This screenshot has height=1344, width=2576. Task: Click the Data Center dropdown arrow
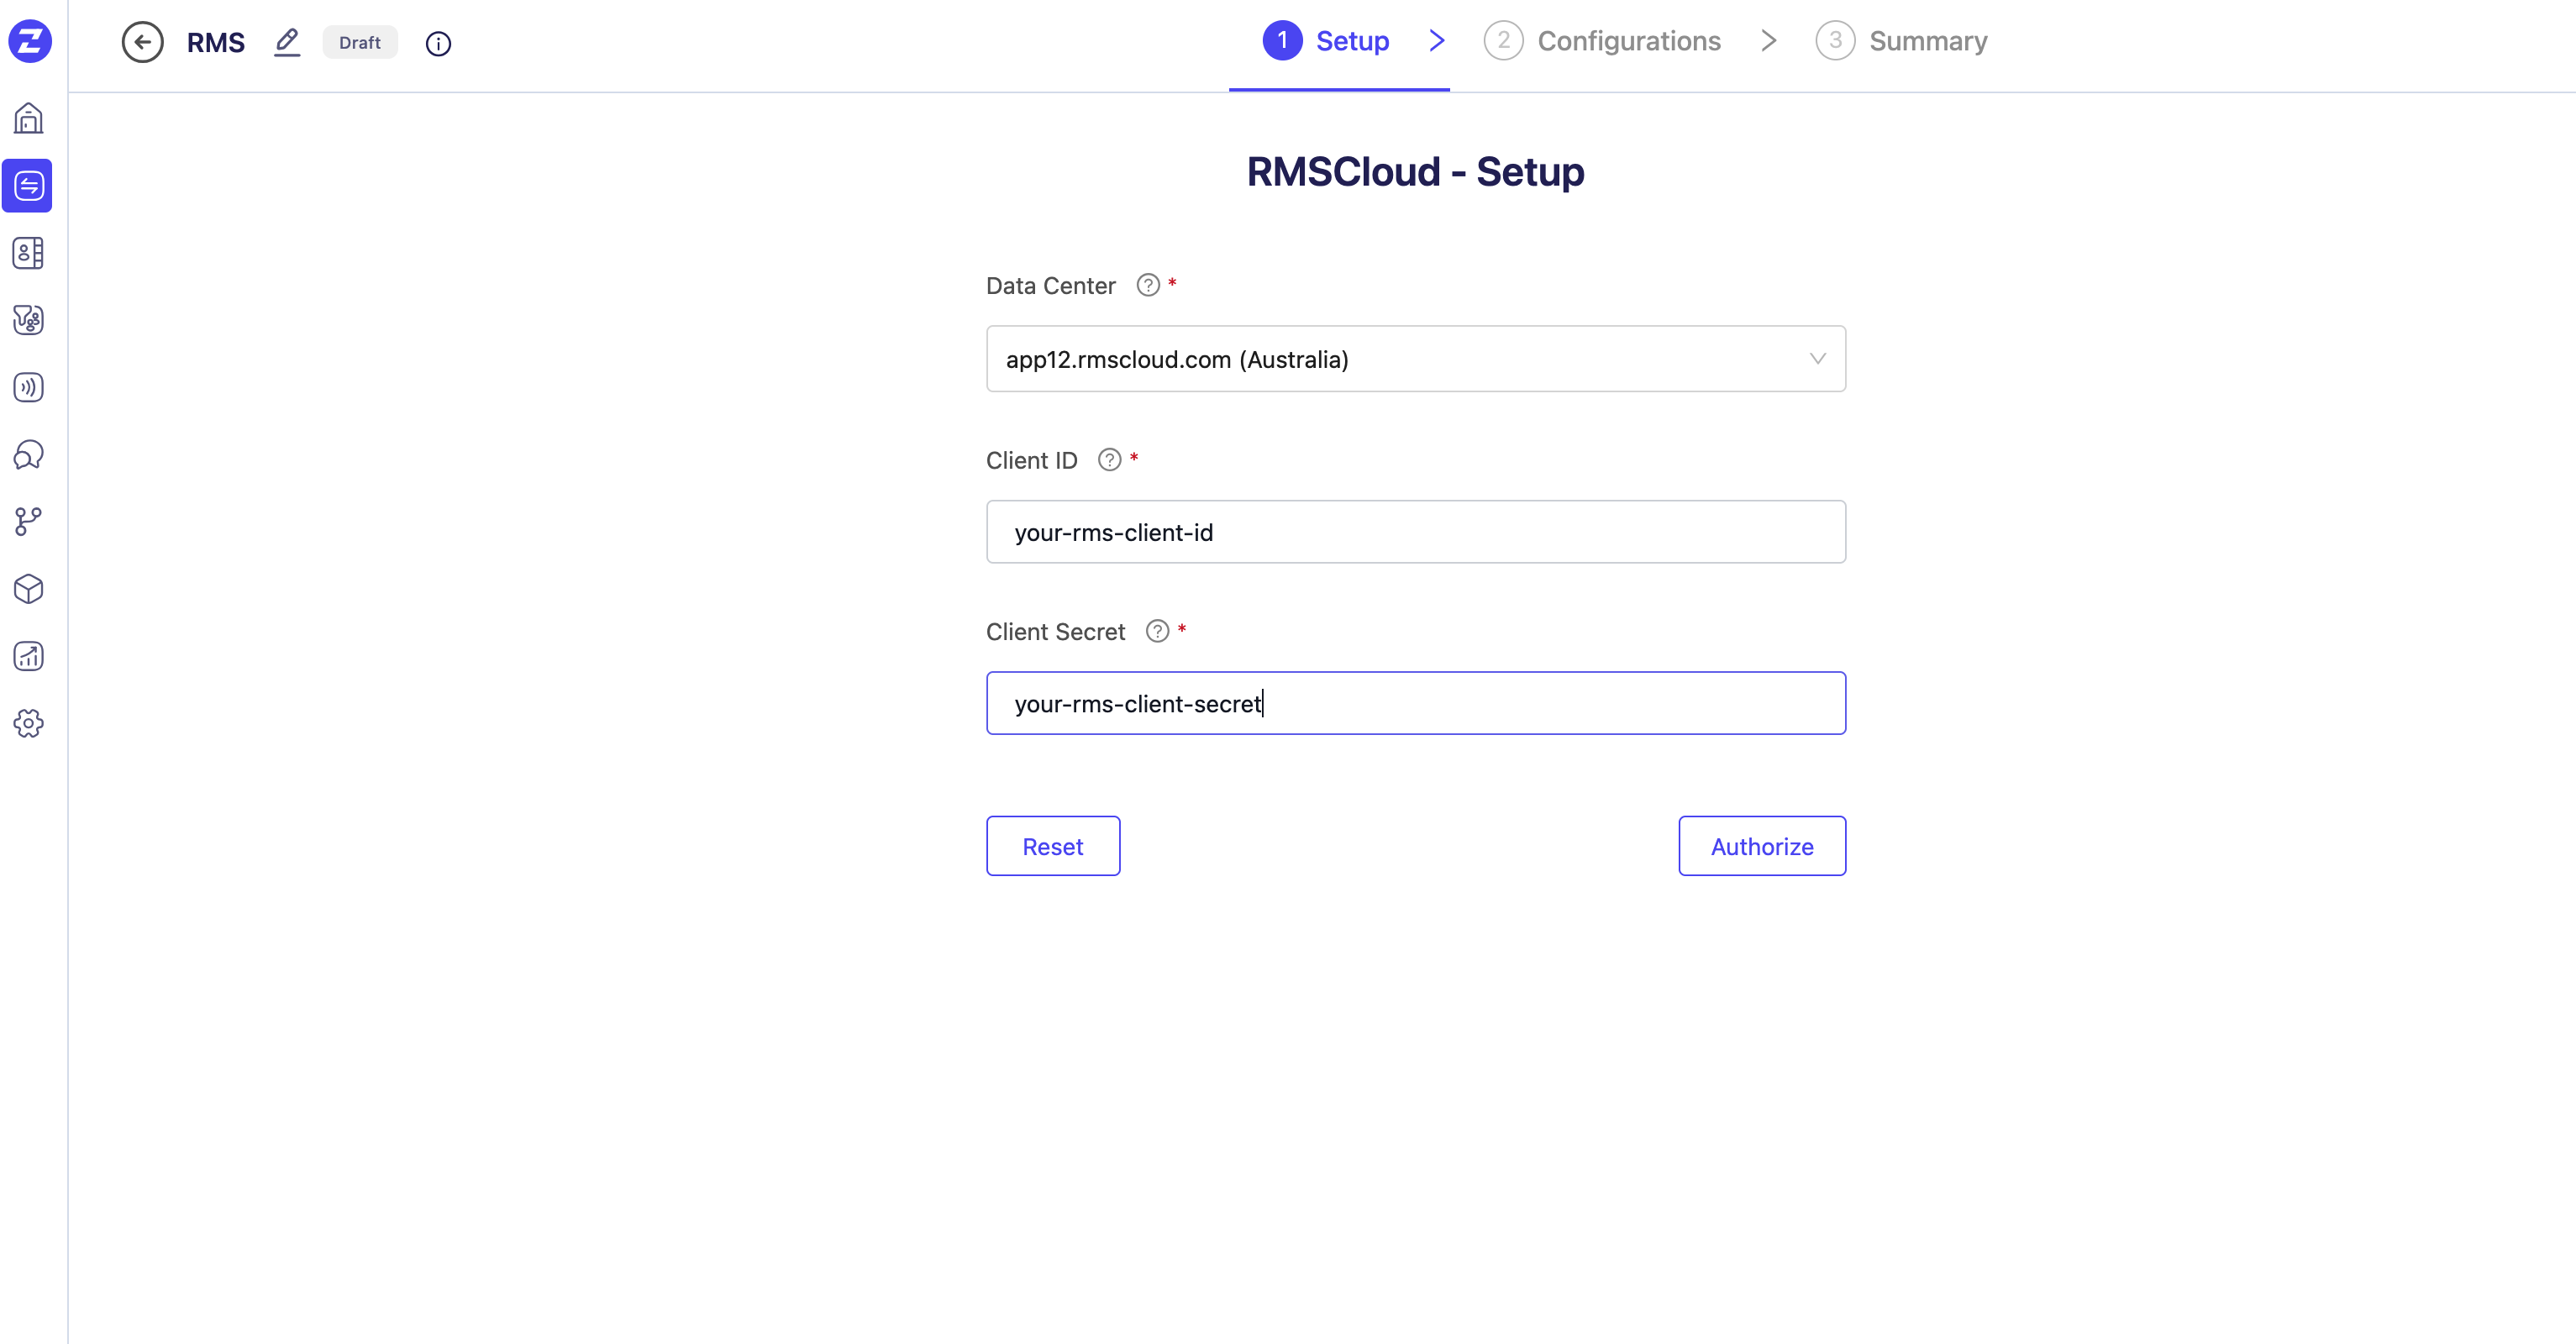pos(1817,359)
